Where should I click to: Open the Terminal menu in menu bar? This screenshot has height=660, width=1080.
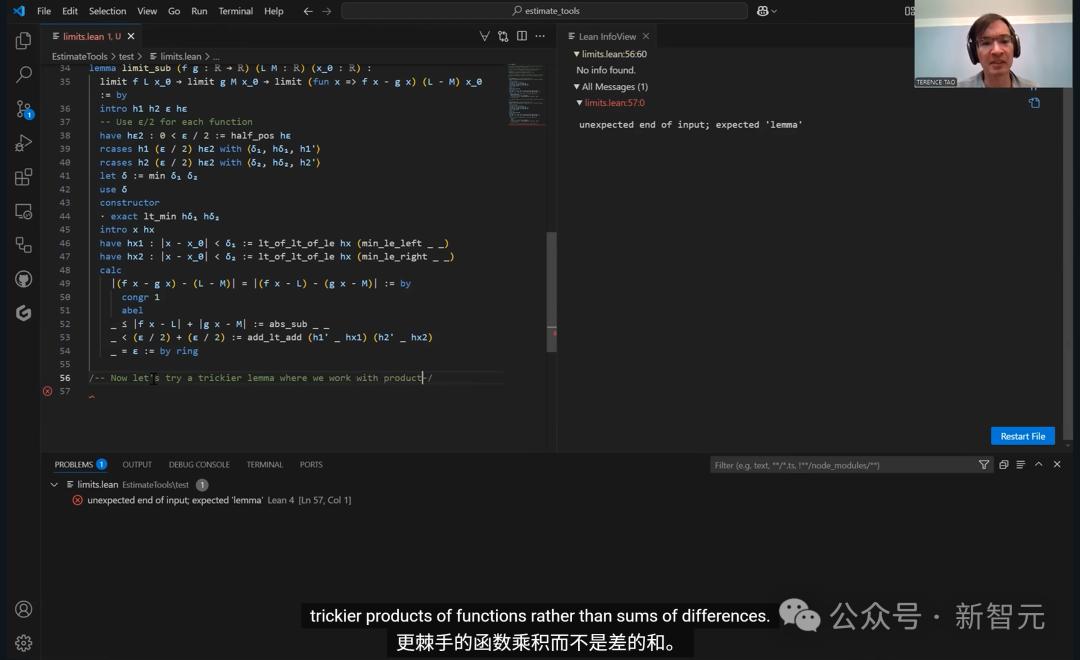tap(235, 11)
